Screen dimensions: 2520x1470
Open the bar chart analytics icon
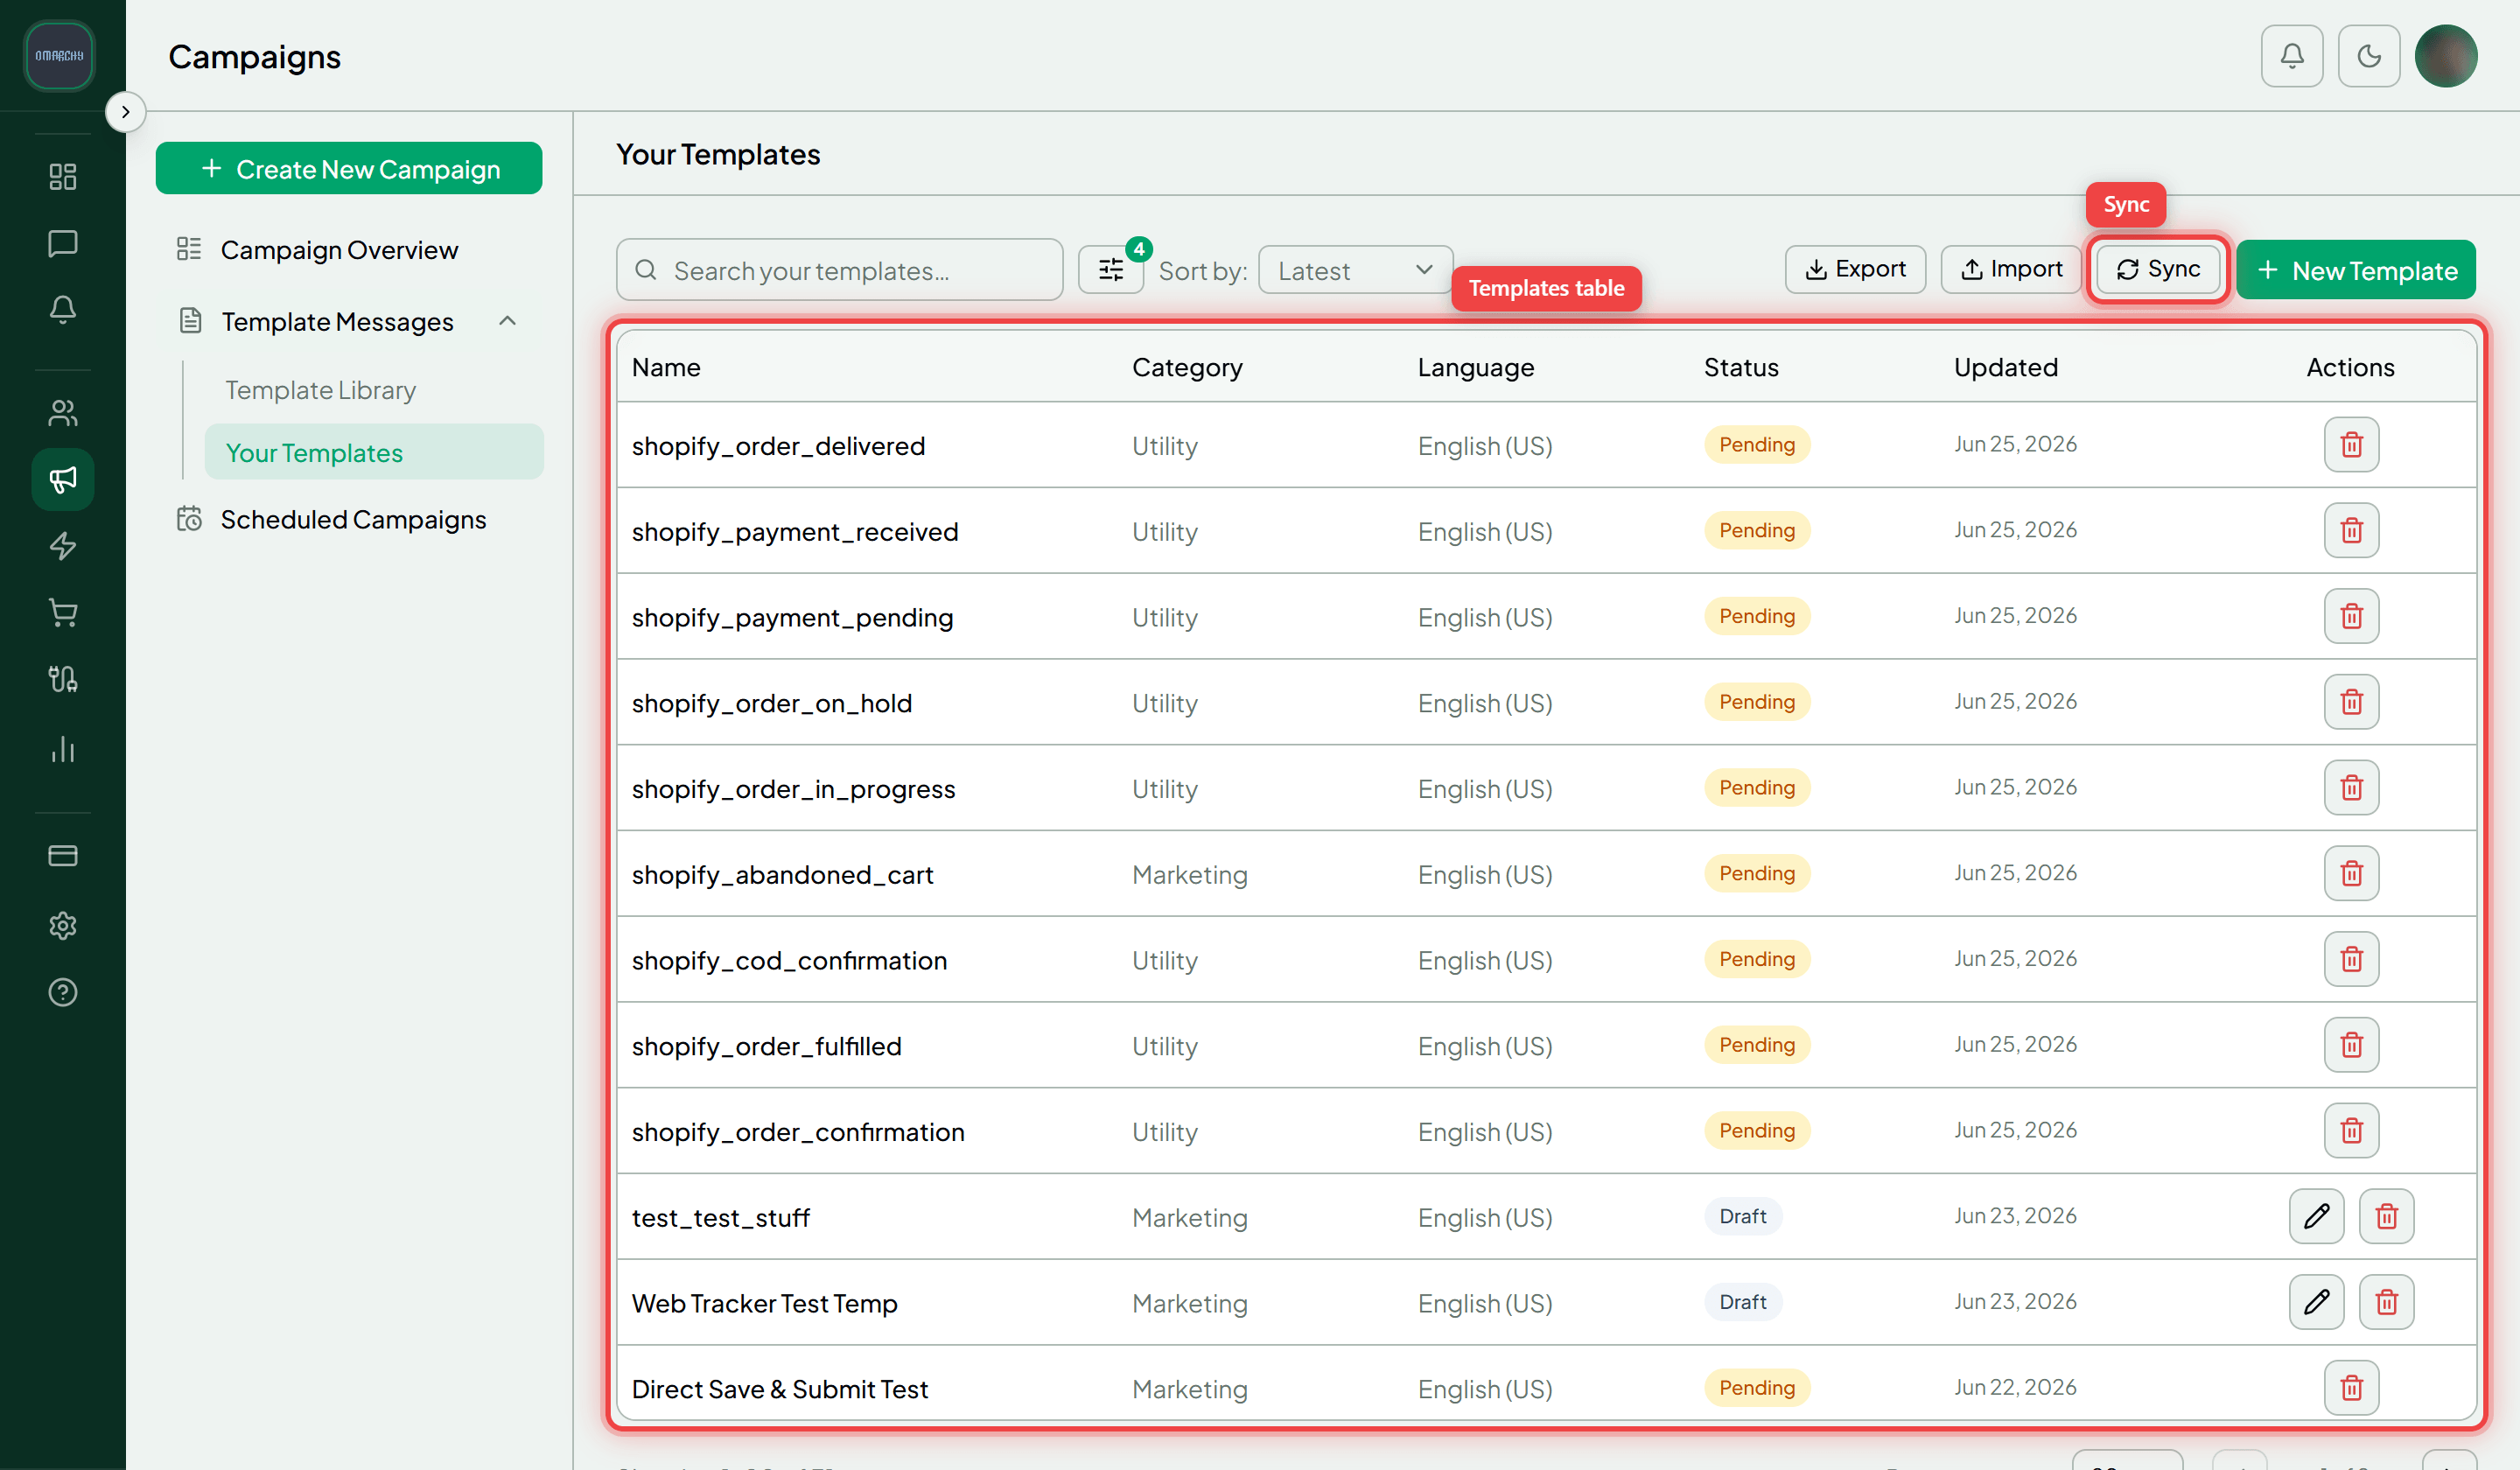[x=63, y=749]
